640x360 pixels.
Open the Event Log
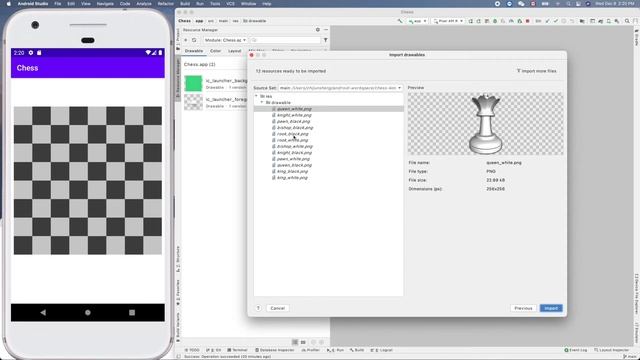coord(576,350)
